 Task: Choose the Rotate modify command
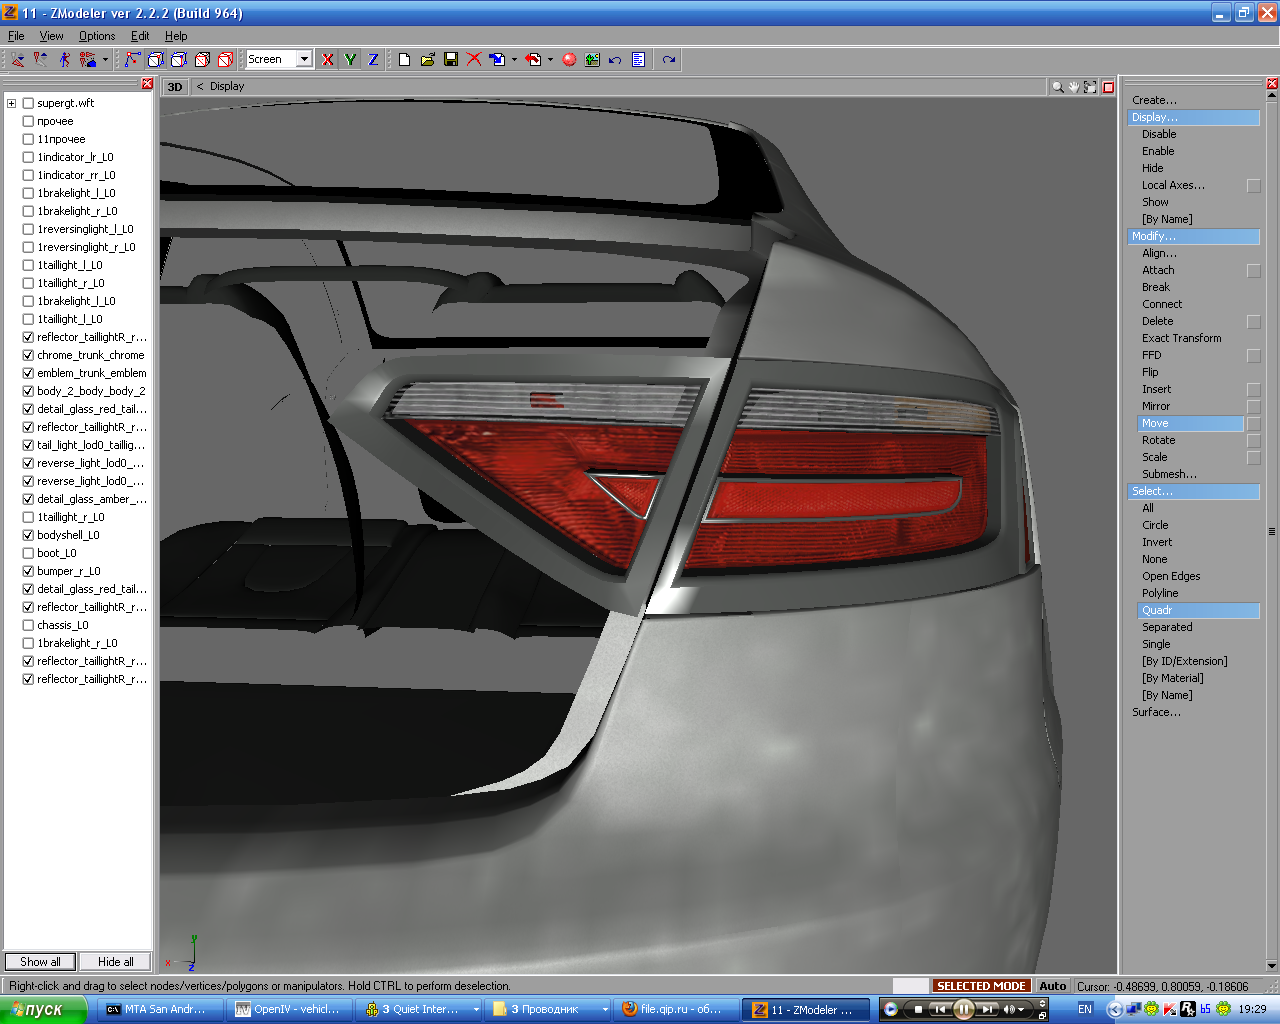coord(1158,440)
